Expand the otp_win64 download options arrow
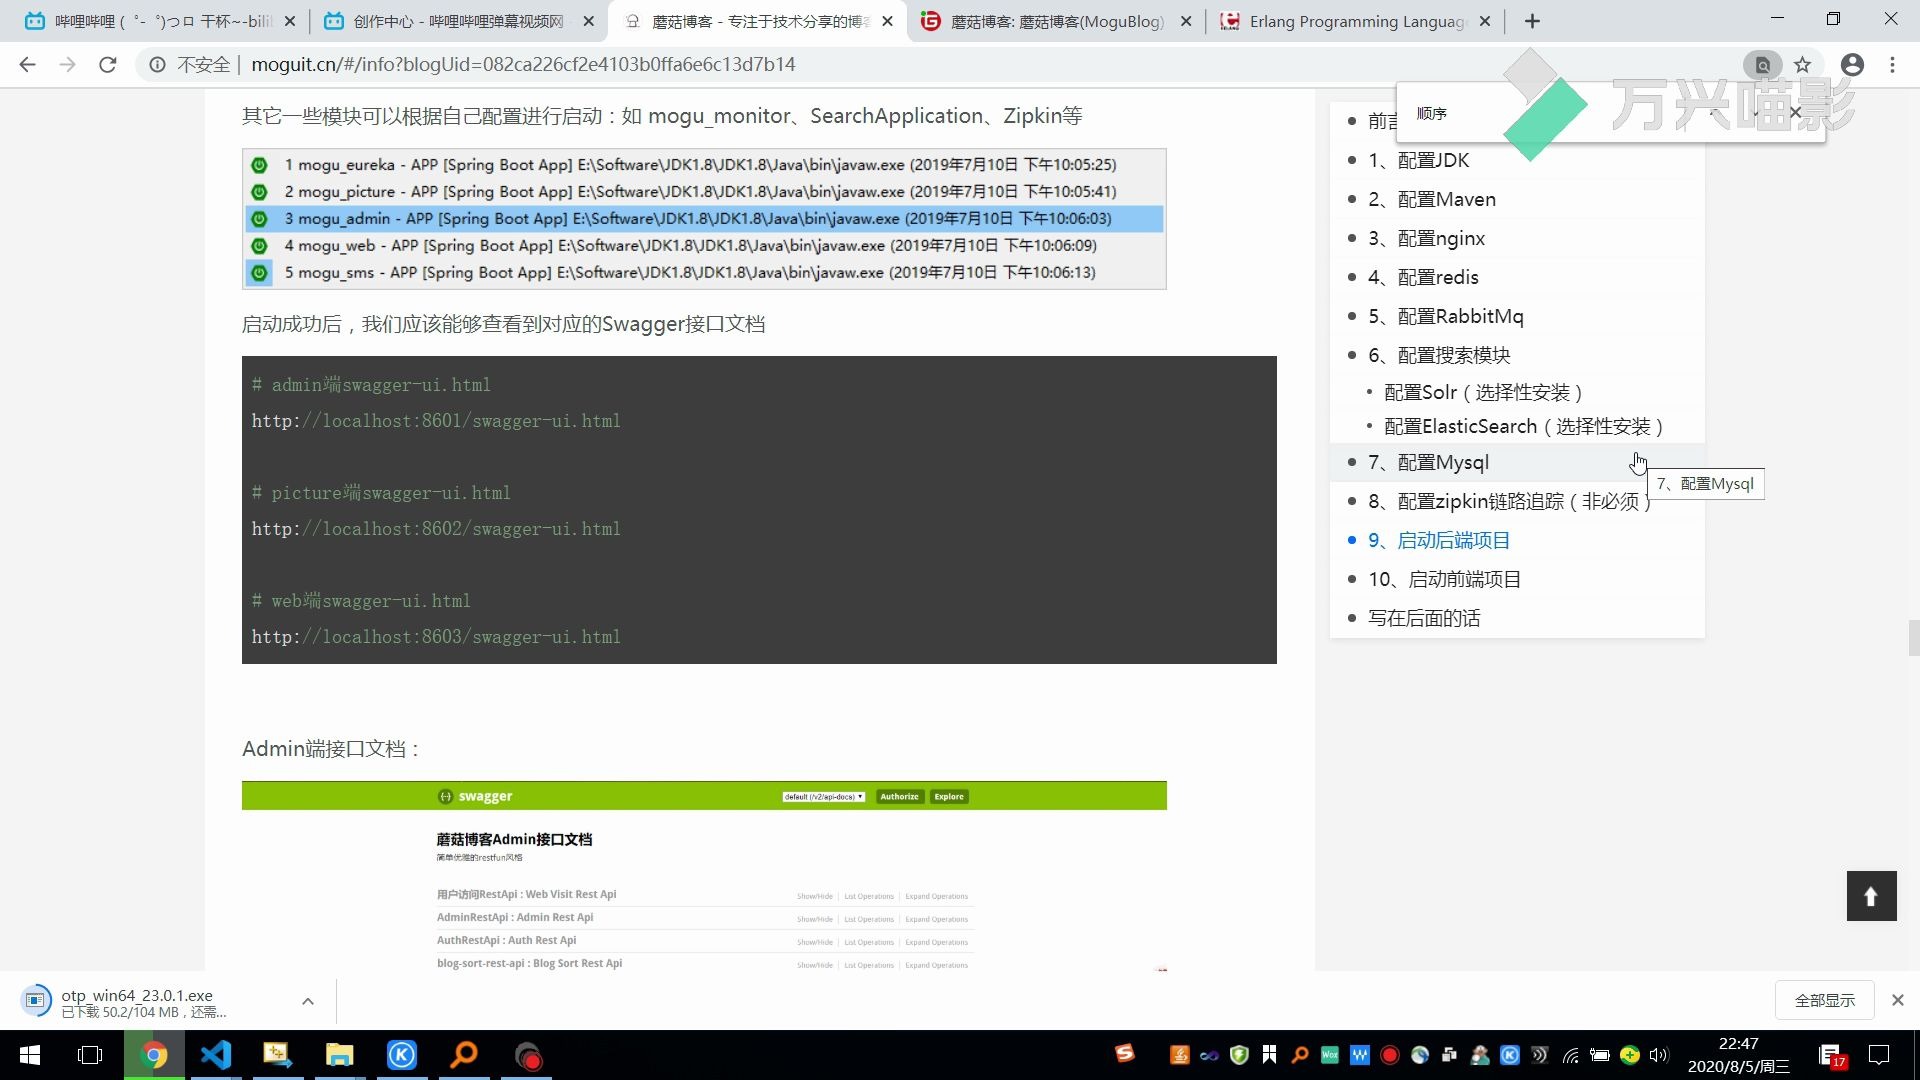The width and height of the screenshot is (1920, 1080). click(x=308, y=1001)
